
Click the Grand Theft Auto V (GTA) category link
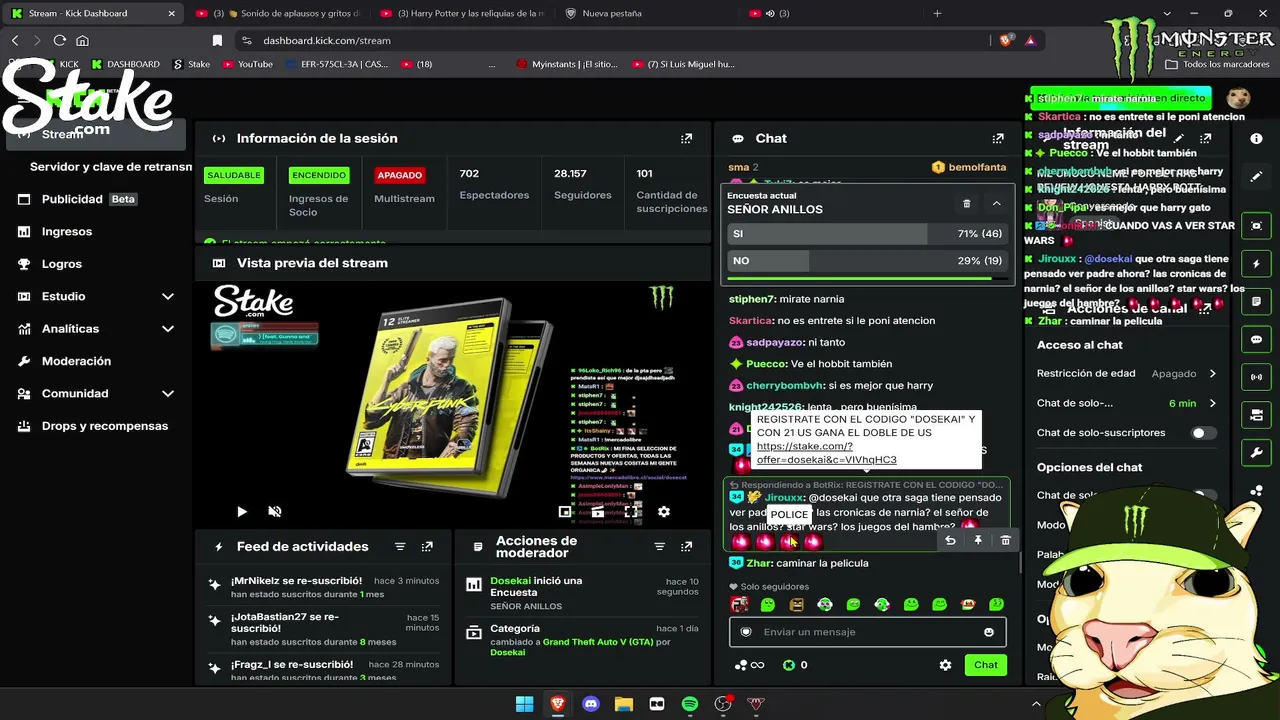[598, 642]
